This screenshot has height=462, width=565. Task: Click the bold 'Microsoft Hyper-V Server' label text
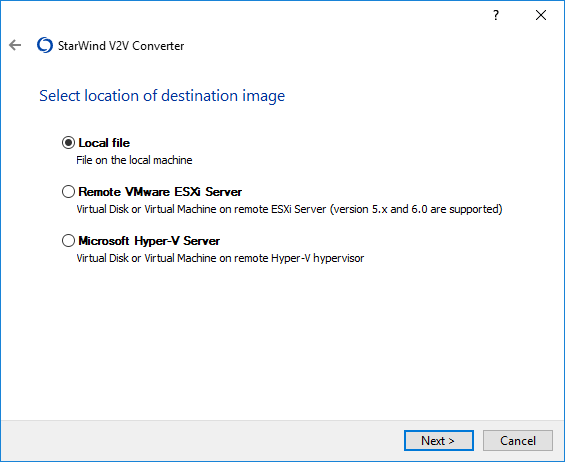pos(149,241)
